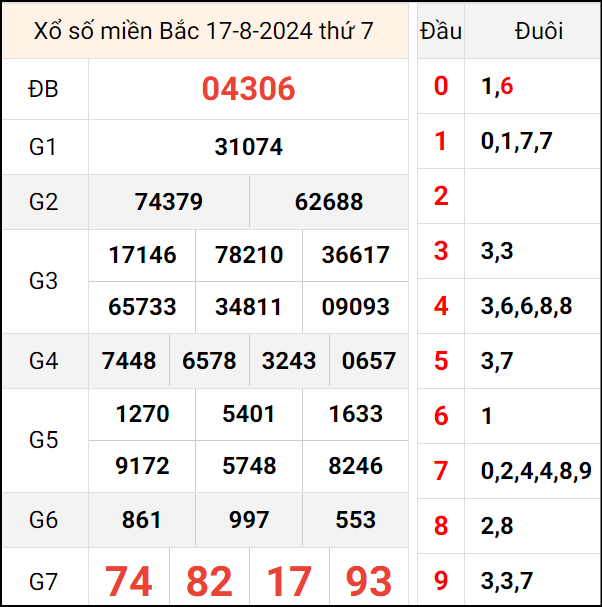602x607 pixels.
Task: Click G3 number 09093
Action: (x=355, y=307)
